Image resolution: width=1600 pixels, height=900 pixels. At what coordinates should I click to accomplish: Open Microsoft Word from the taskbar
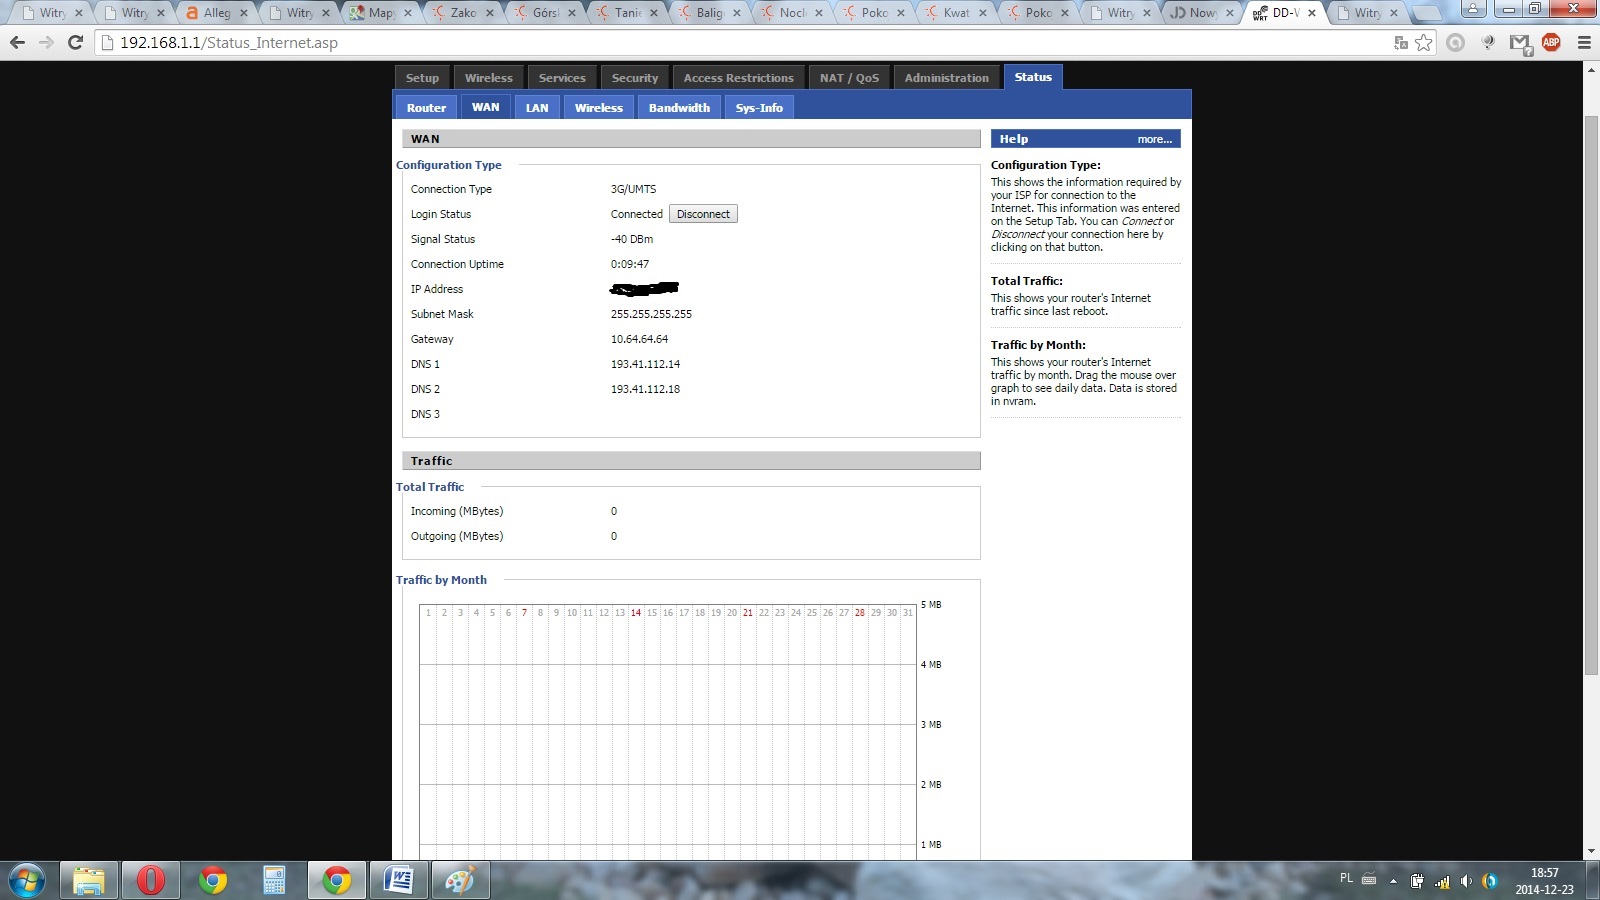[398, 880]
